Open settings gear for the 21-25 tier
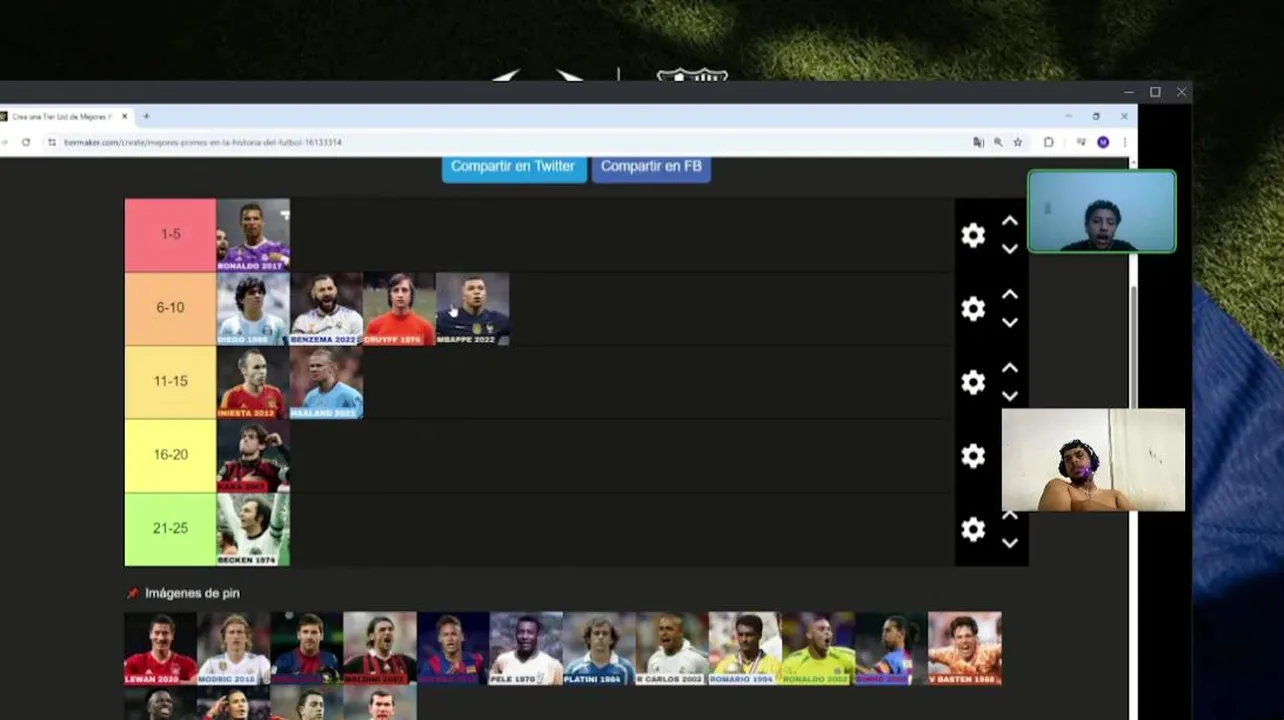The height and width of the screenshot is (720, 1284). [x=973, y=529]
